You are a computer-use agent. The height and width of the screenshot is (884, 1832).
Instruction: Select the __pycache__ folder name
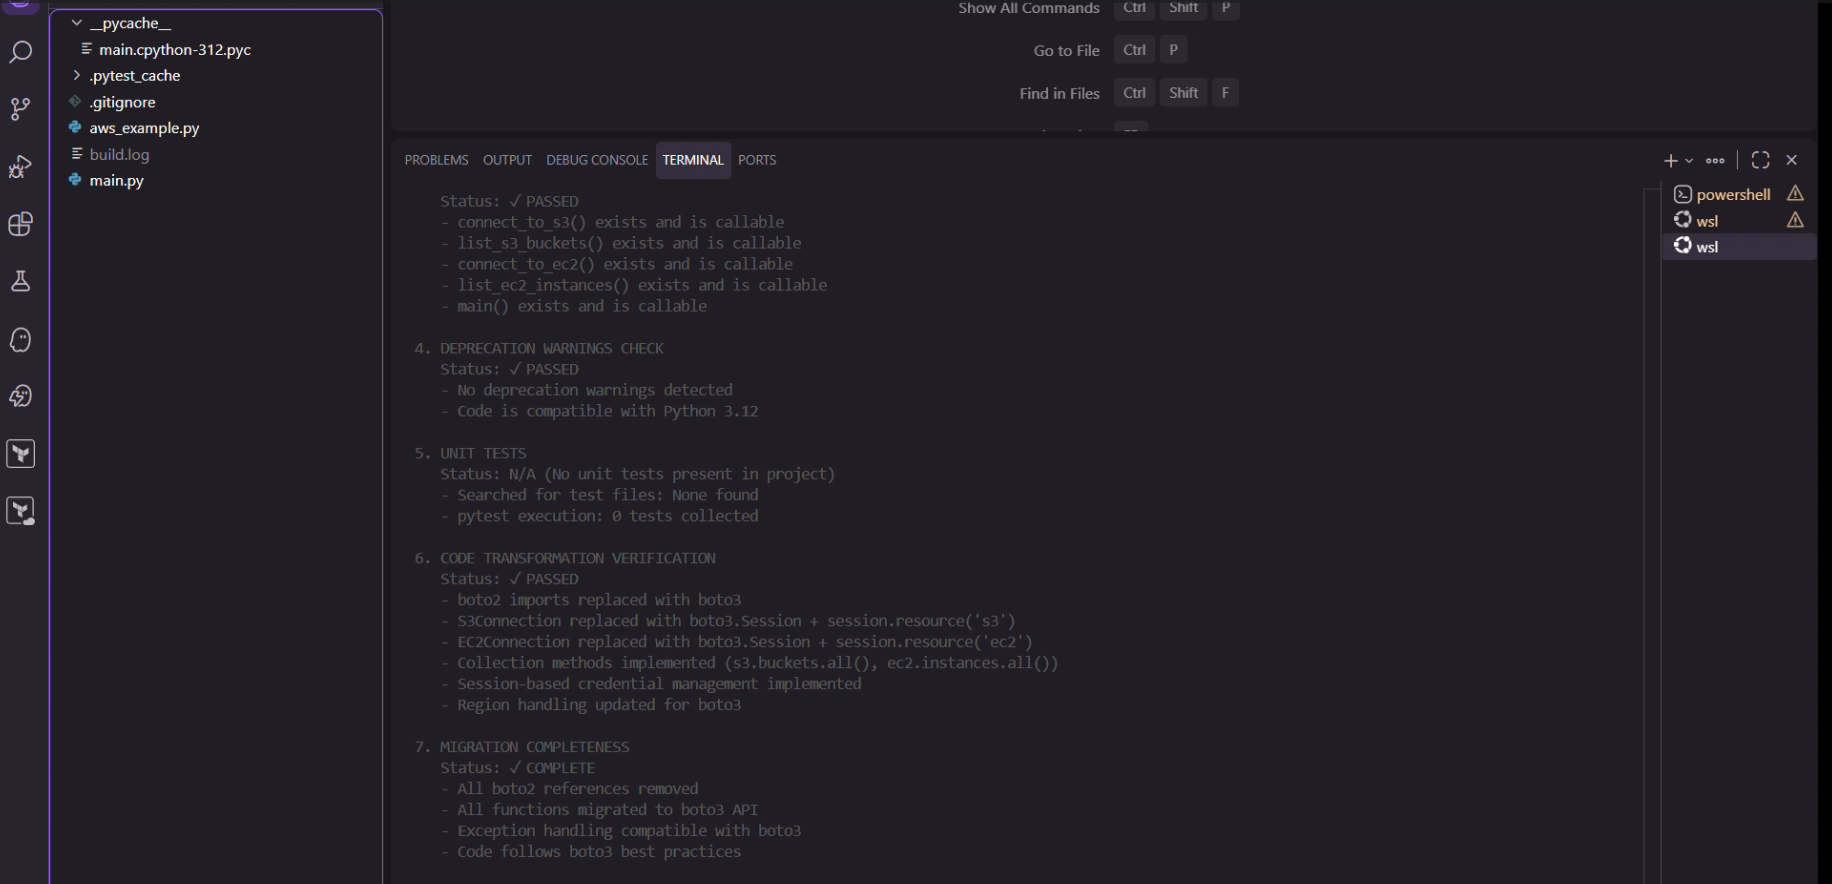tap(130, 23)
